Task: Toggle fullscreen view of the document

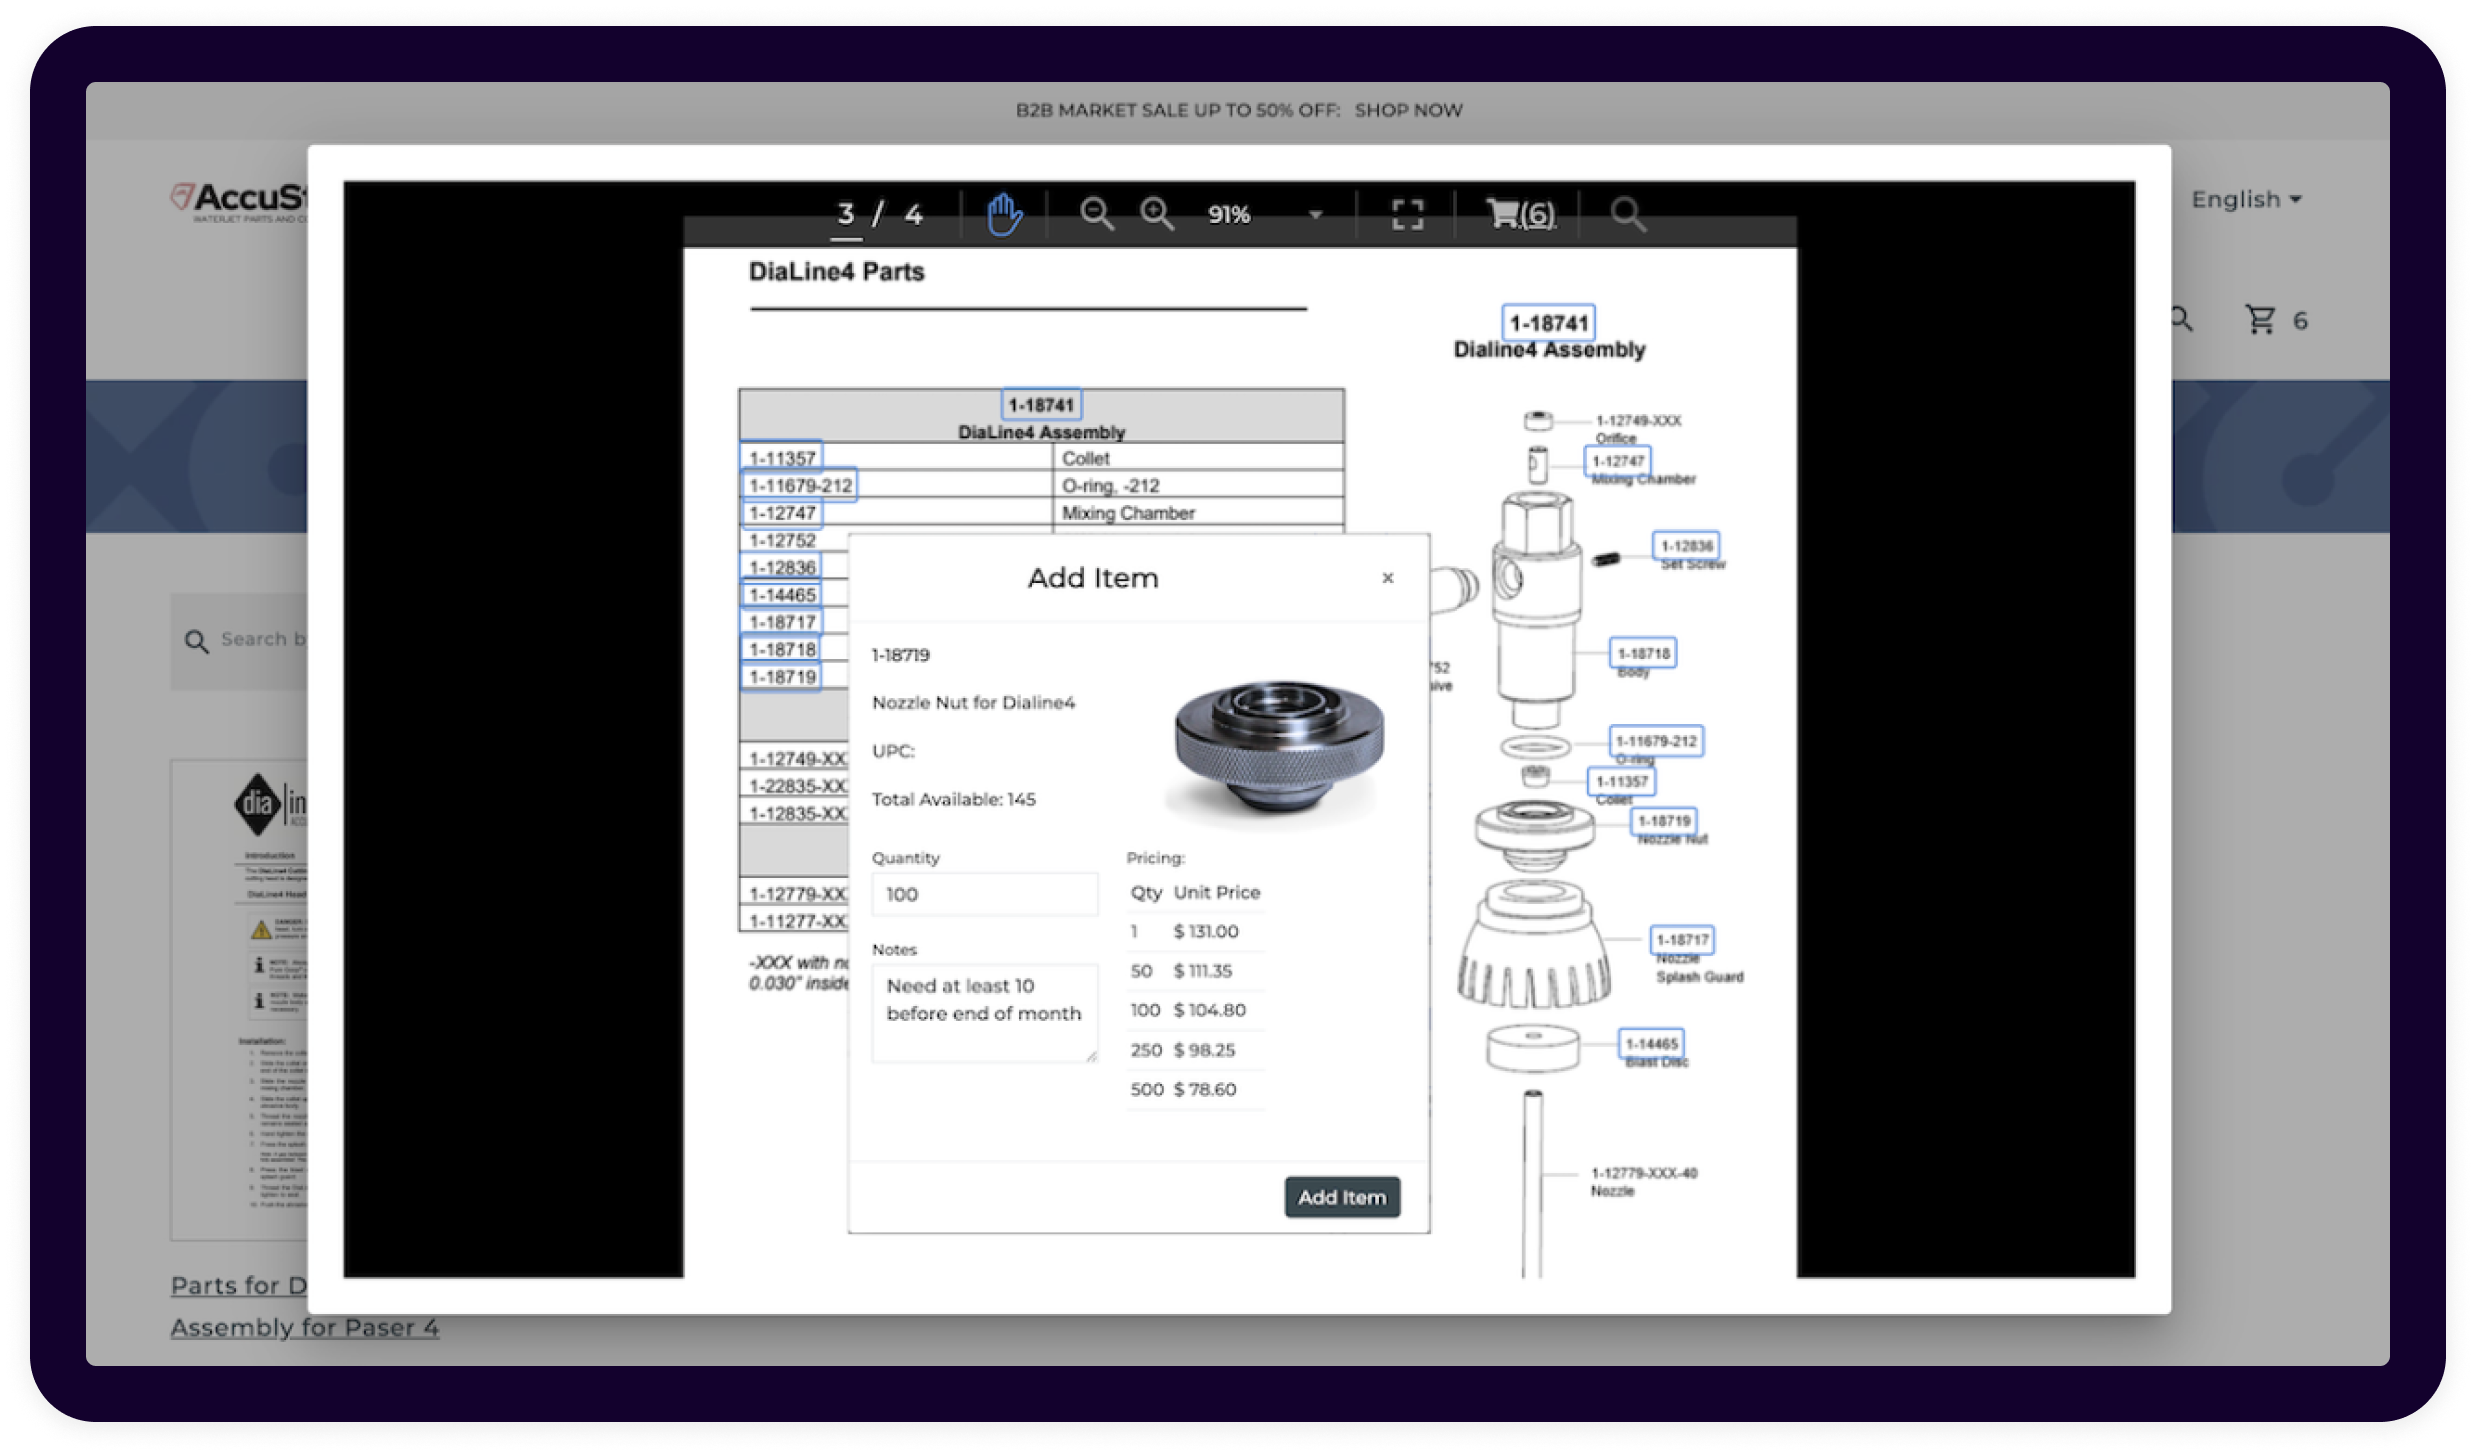Action: pyautogui.click(x=1407, y=214)
